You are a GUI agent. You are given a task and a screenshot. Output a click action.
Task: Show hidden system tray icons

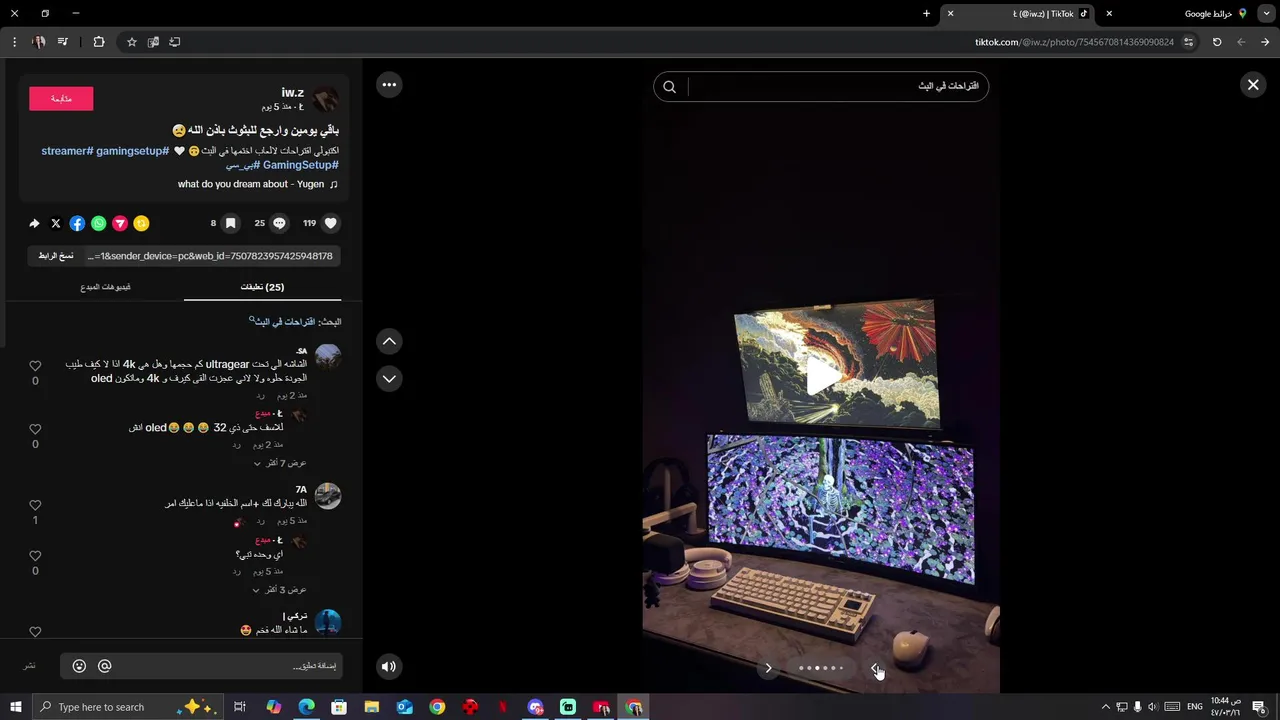click(x=1105, y=707)
